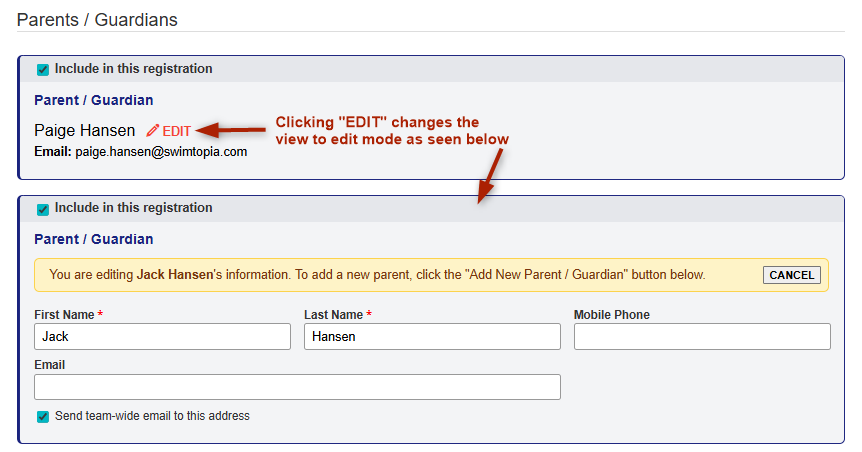
Task: Click the "First Name" required field label
Action: [x=68, y=315]
